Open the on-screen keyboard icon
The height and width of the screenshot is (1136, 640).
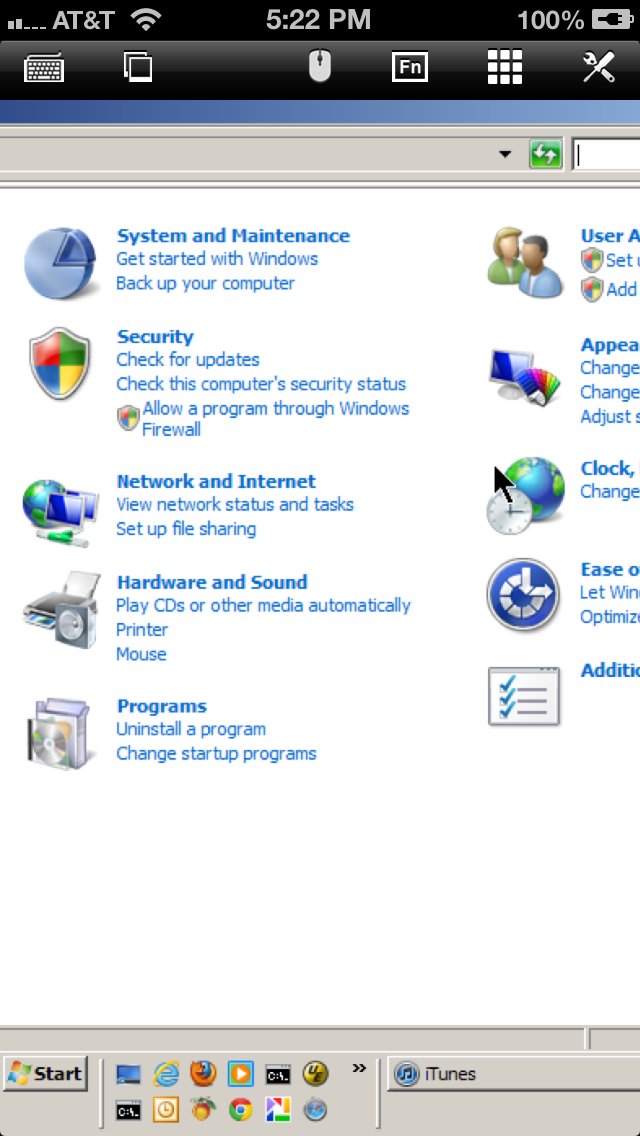[x=44, y=69]
